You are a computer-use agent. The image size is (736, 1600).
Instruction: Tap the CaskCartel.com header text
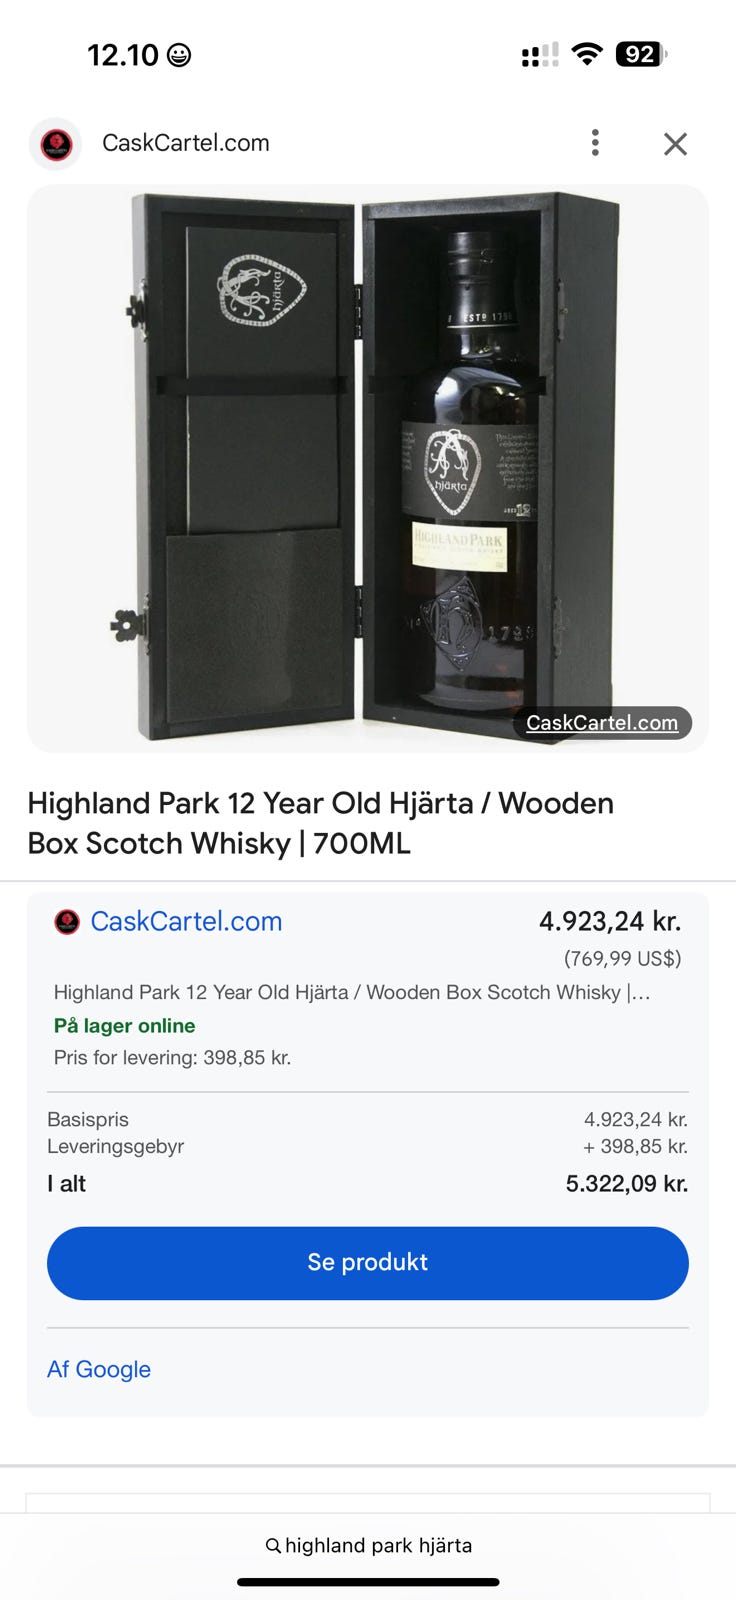(186, 143)
